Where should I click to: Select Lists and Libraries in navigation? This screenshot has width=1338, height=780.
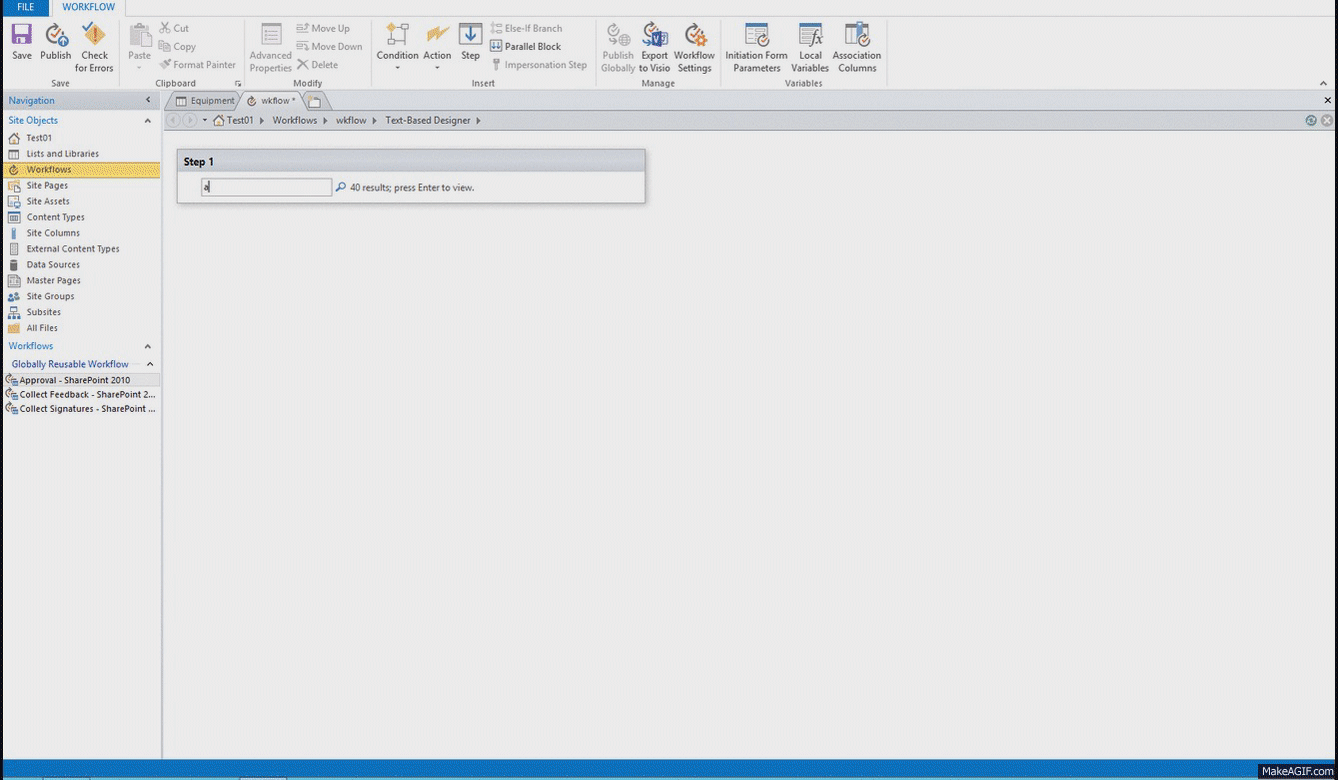pyautogui.click(x=62, y=154)
